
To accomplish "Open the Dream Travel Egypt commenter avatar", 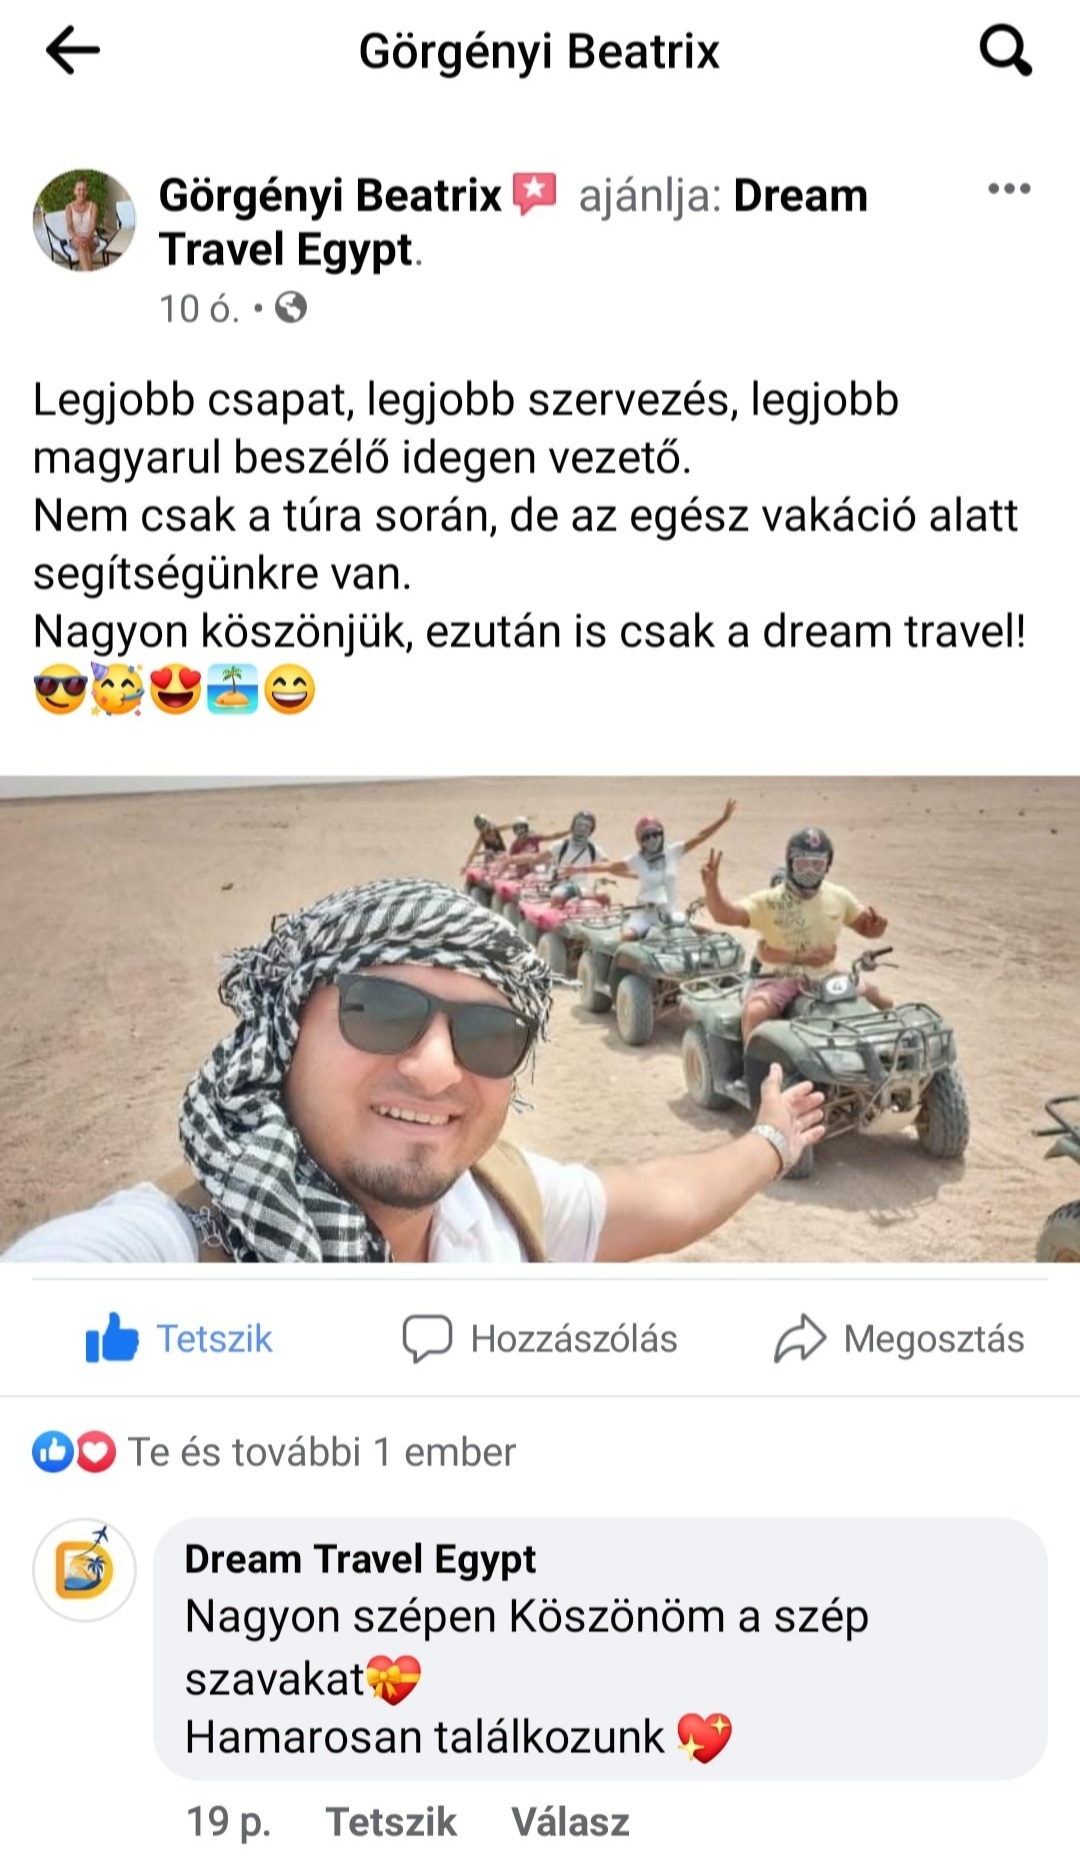I will (x=84, y=1570).
